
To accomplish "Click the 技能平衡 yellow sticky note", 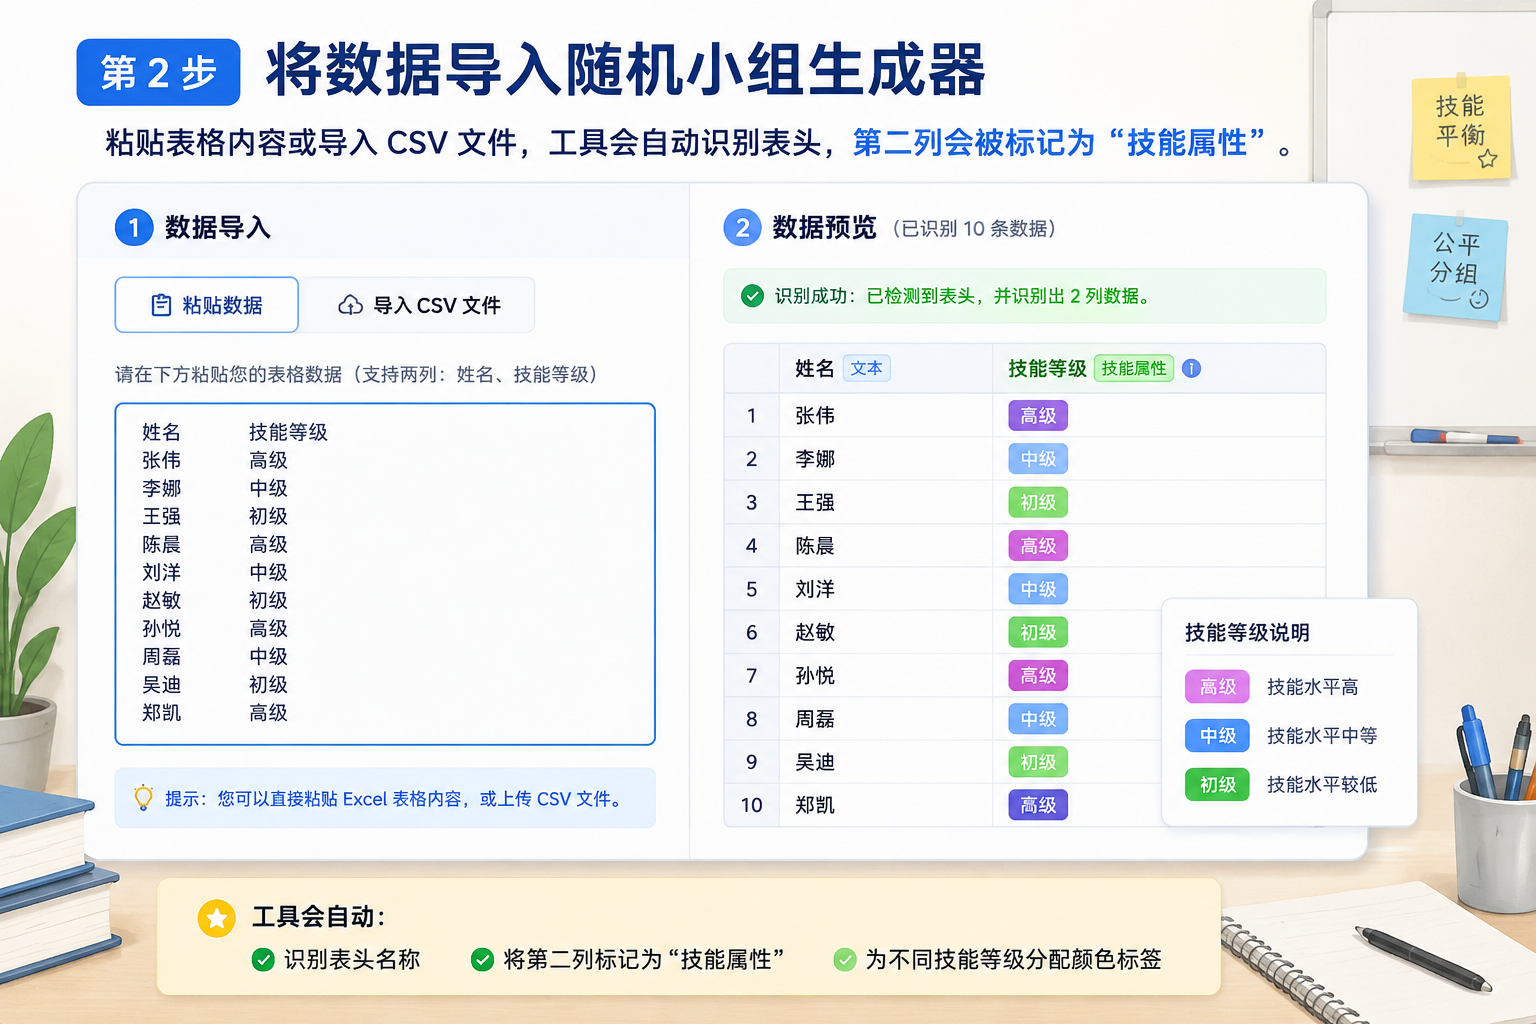I will tap(1460, 128).
